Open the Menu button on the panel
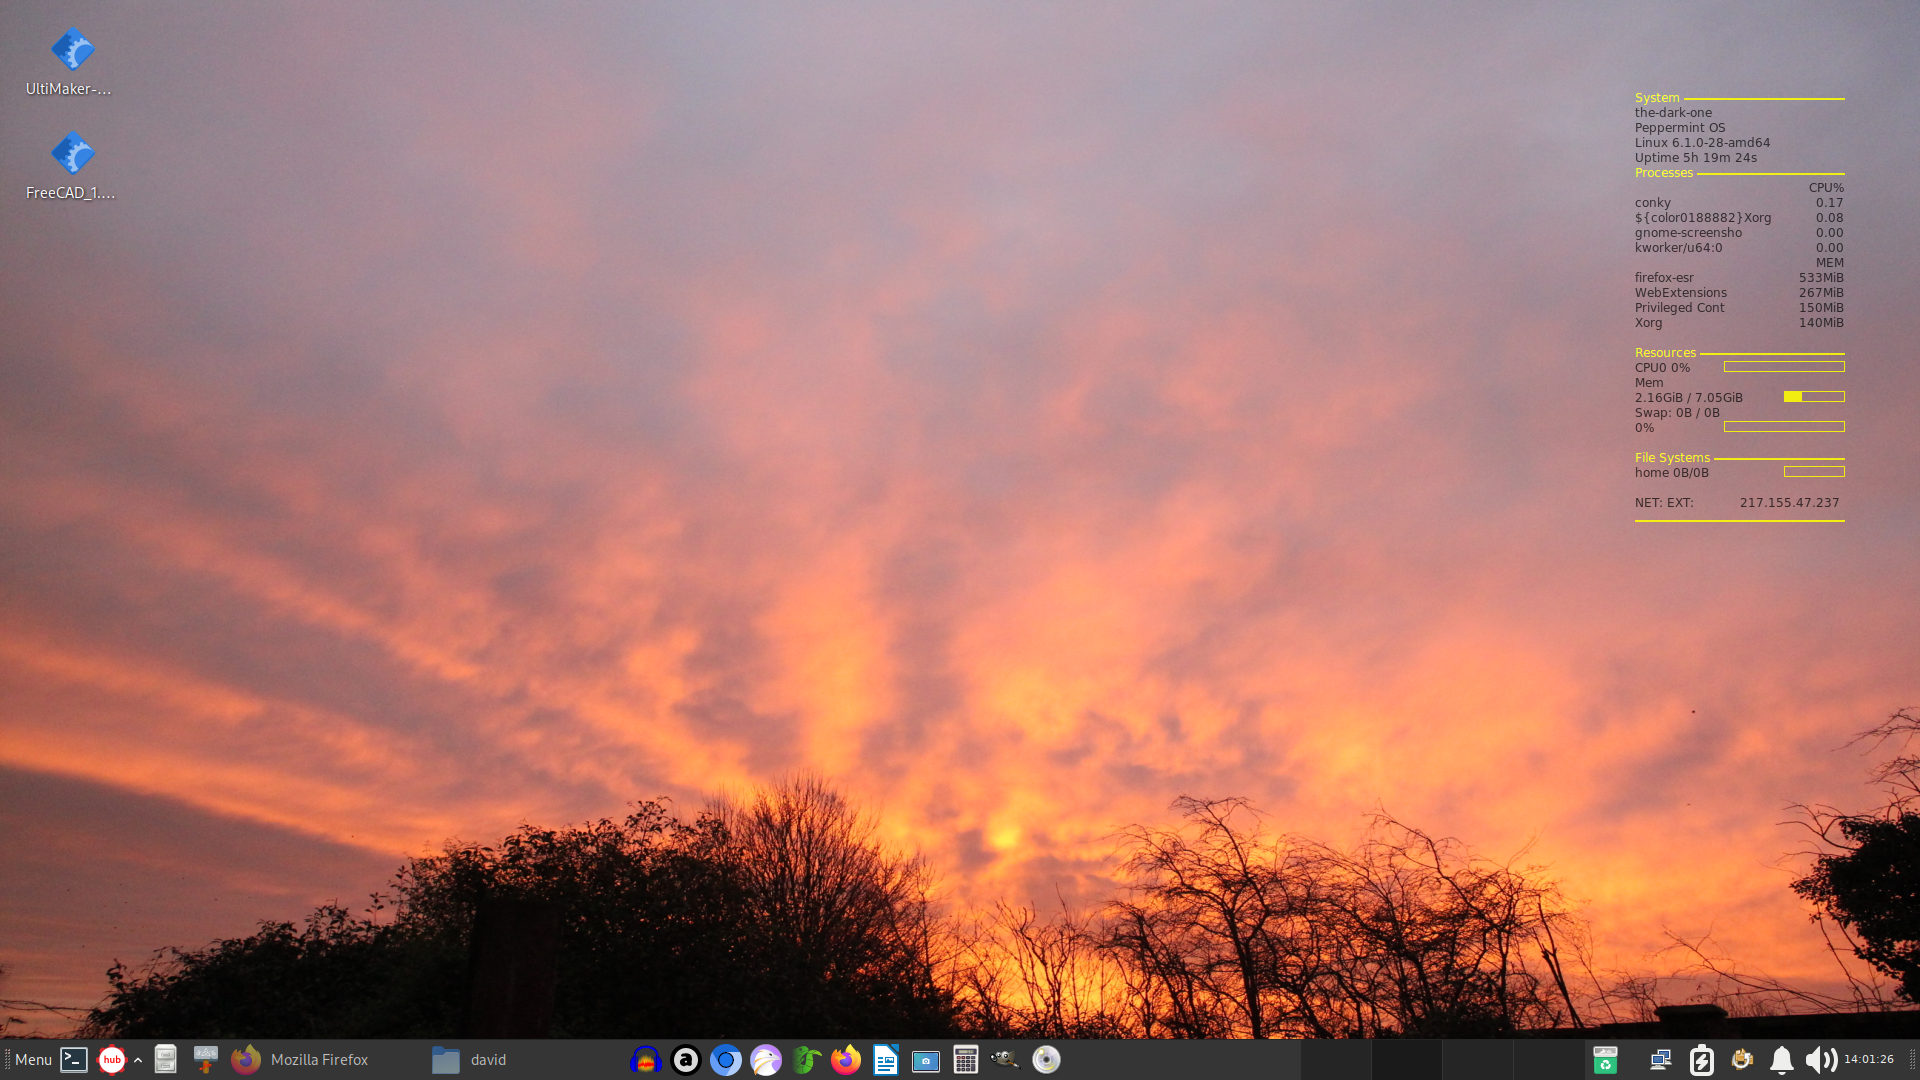This screenshot has height=1080, width=1920. point(32,1060)
